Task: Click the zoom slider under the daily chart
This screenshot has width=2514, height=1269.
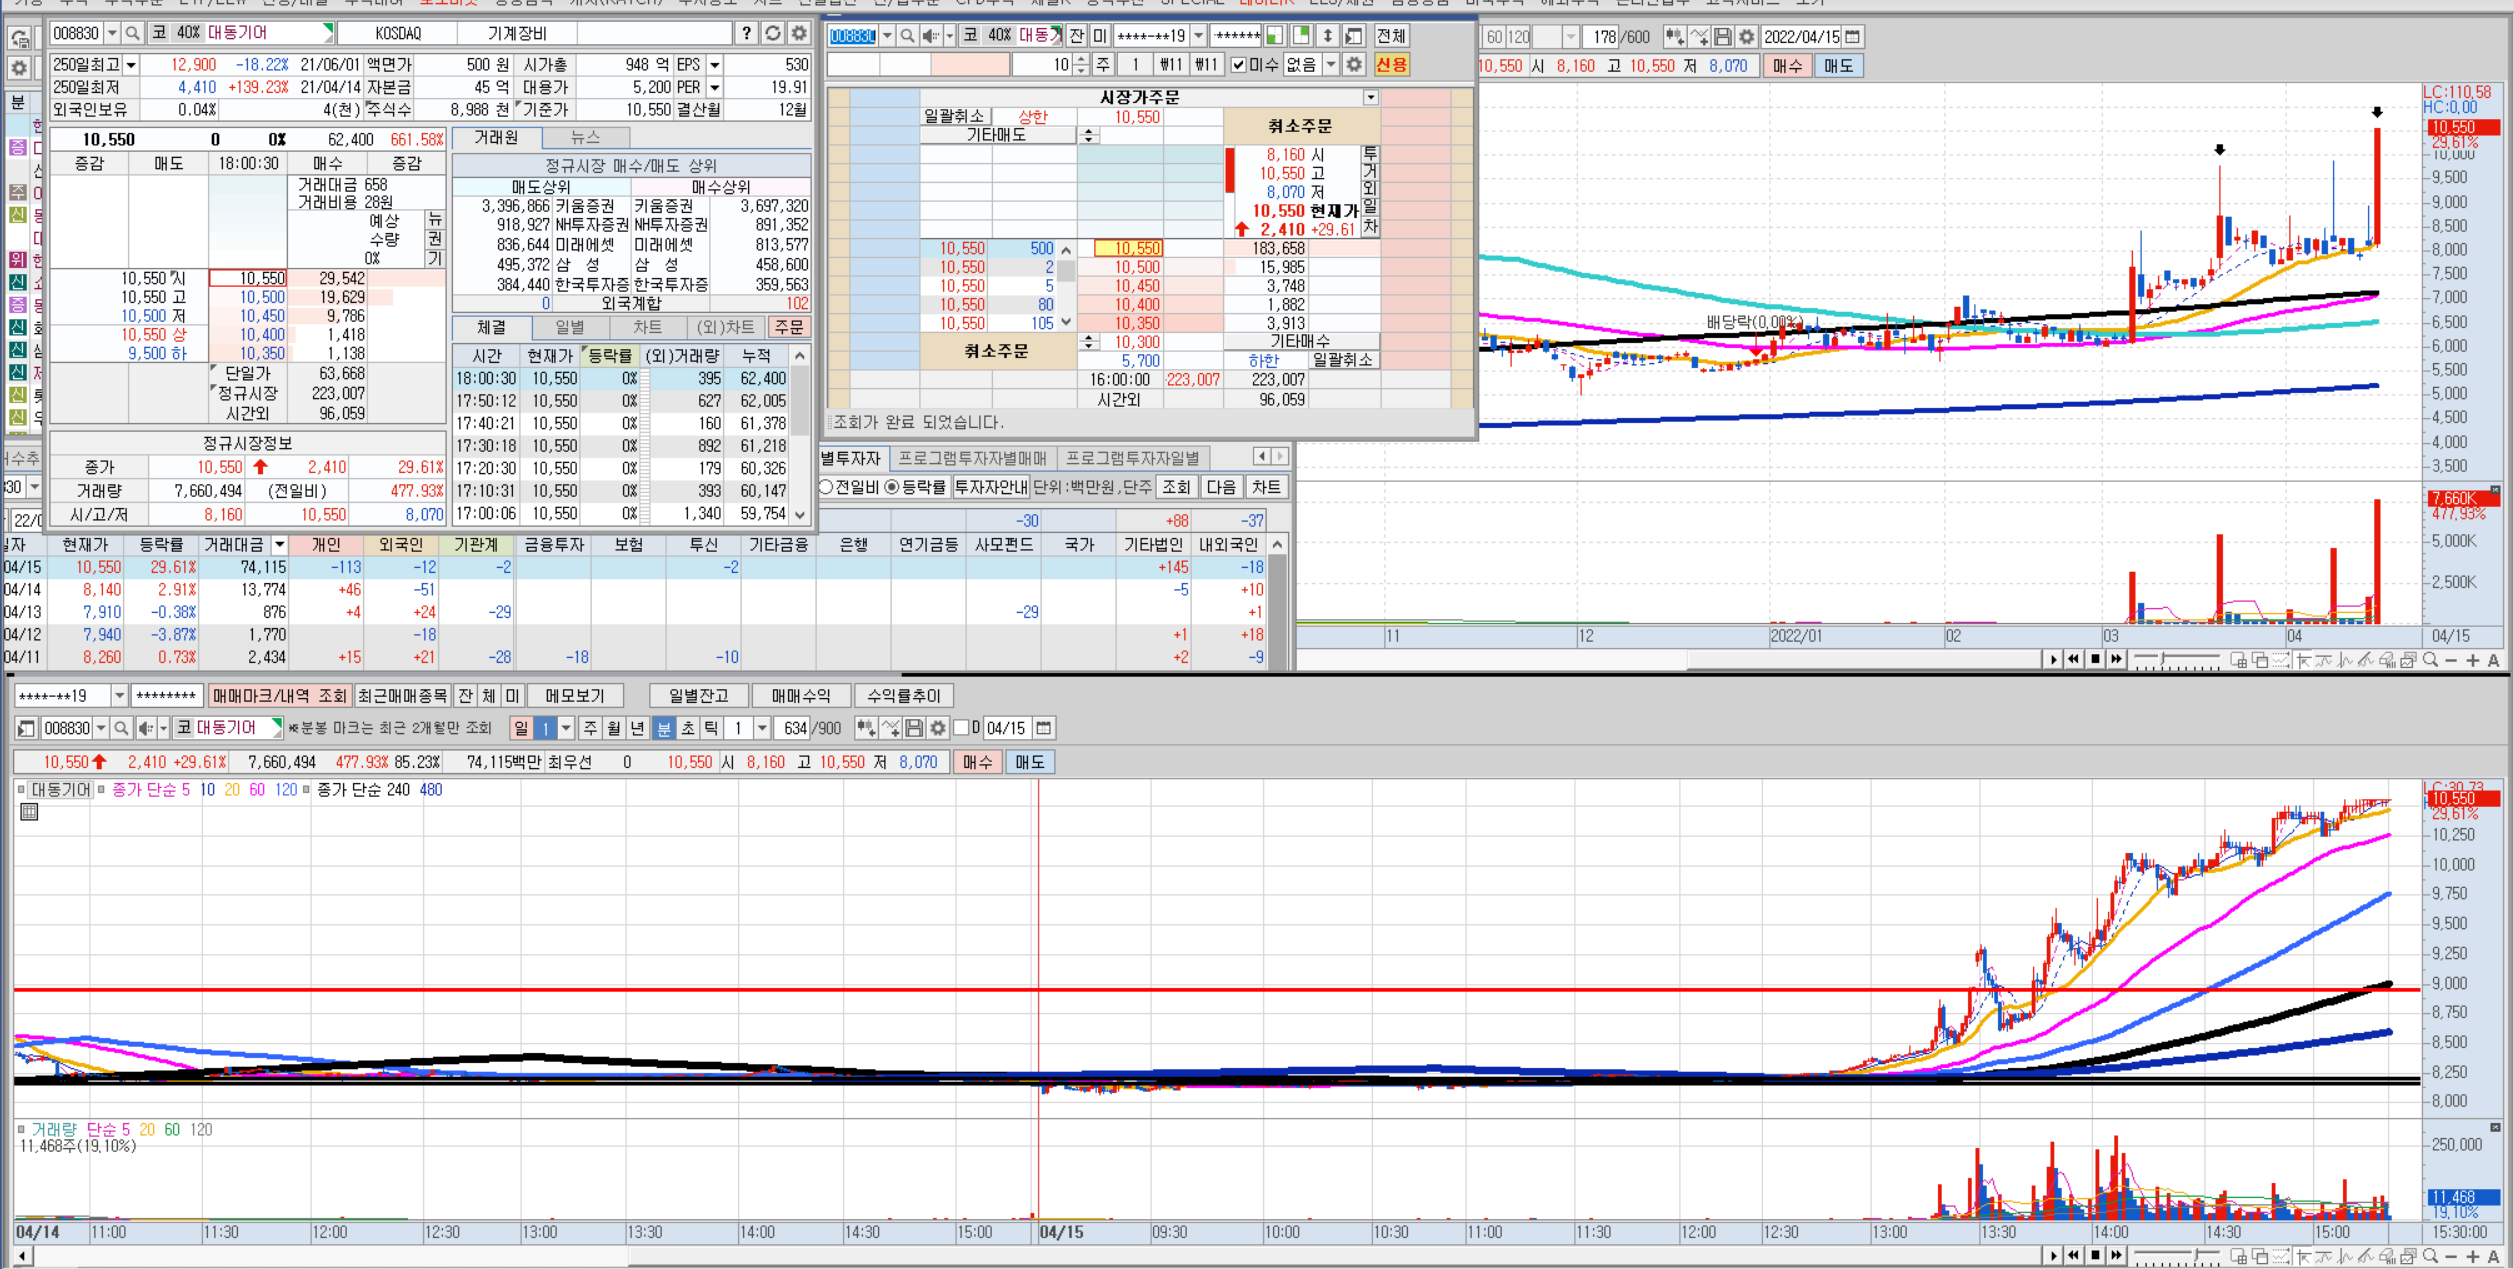Action: 2177,660
